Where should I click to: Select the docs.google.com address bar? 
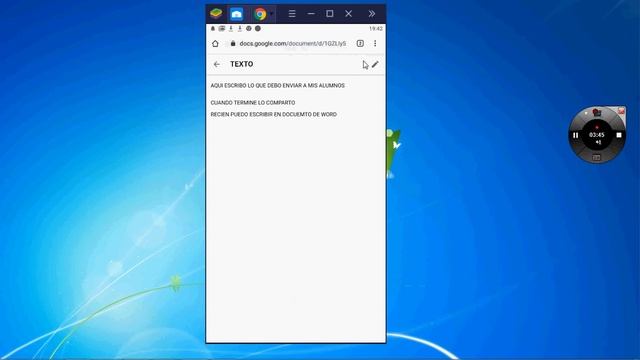[293, 43]
